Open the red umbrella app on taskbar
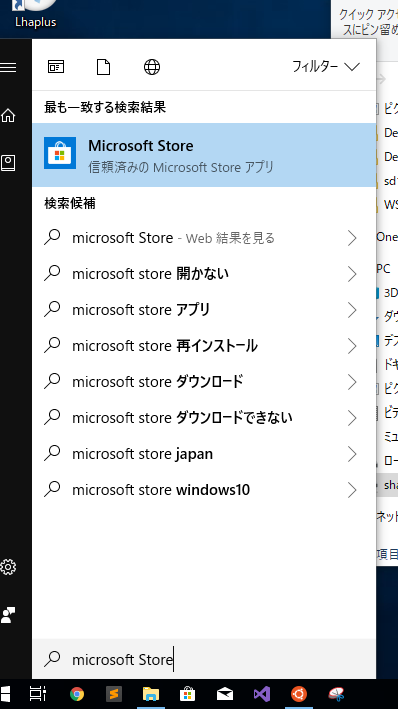The width and height of the screenshot is (398, 709). [x=336, y=694]
